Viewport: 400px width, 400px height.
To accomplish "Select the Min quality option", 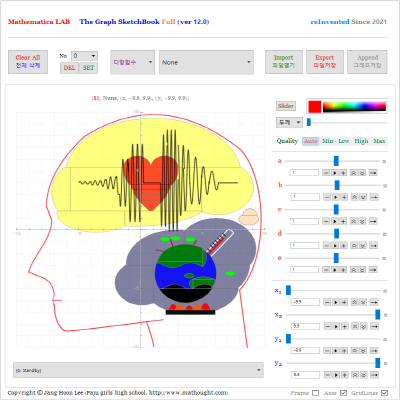I will tap(328, 141).
